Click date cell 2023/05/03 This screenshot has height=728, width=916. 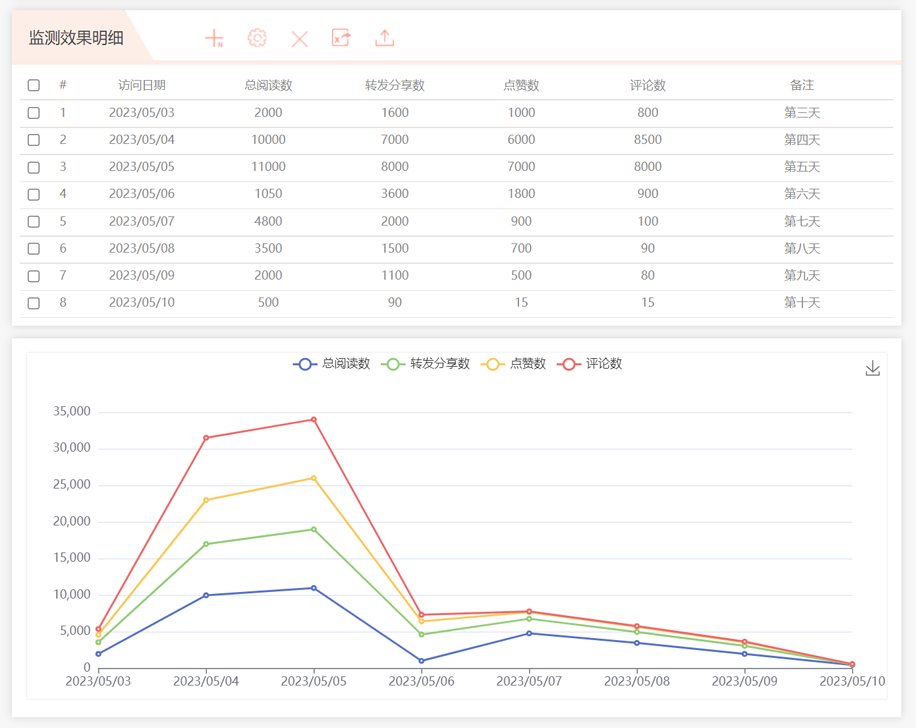click(x=141, y=113)
